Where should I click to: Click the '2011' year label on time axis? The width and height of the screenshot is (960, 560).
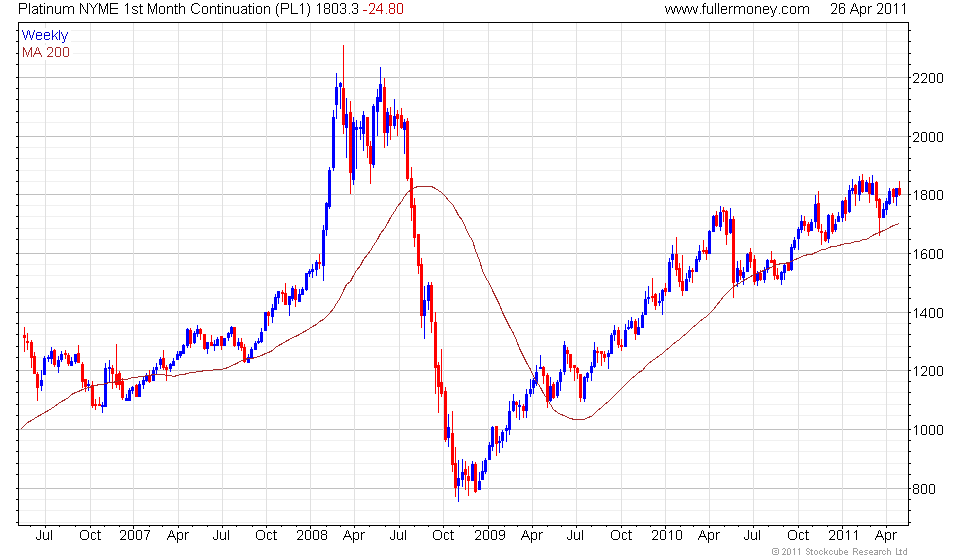pyautogui.click(x=844, y=536)
